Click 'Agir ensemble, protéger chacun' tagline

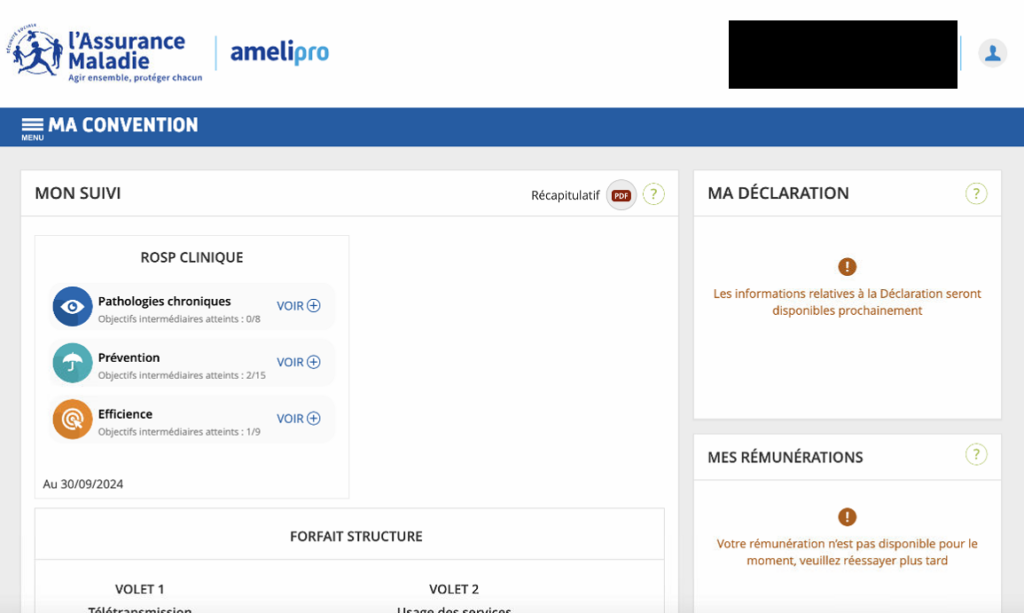(x=135, y=78)
